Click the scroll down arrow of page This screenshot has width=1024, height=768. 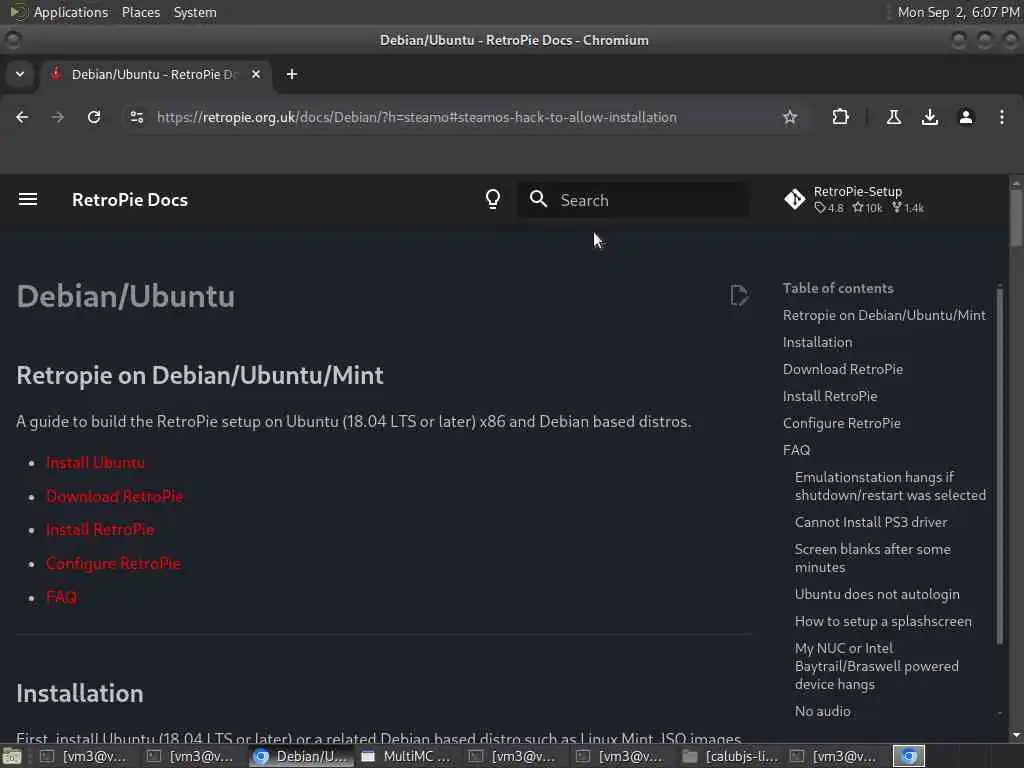(x=1016, y=735)
